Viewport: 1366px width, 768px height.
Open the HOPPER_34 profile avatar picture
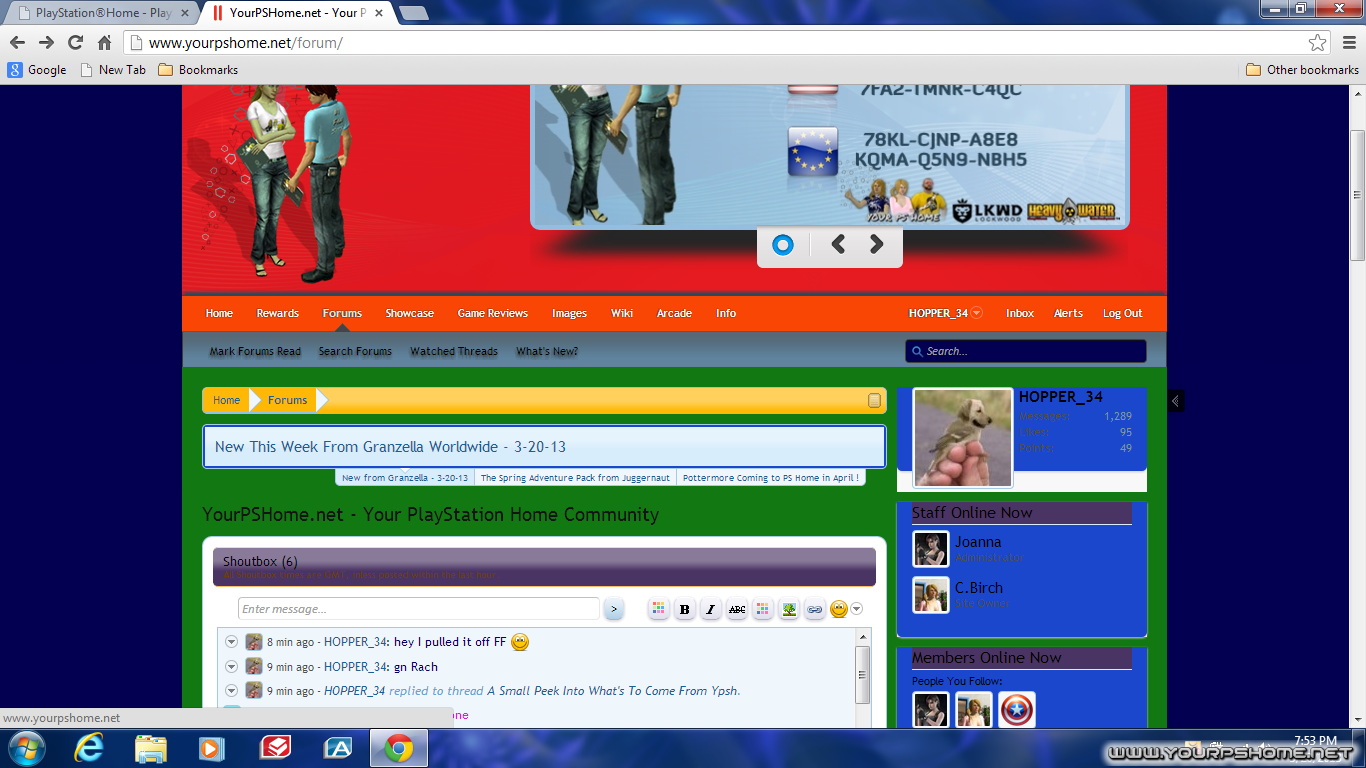pos(963,438)
